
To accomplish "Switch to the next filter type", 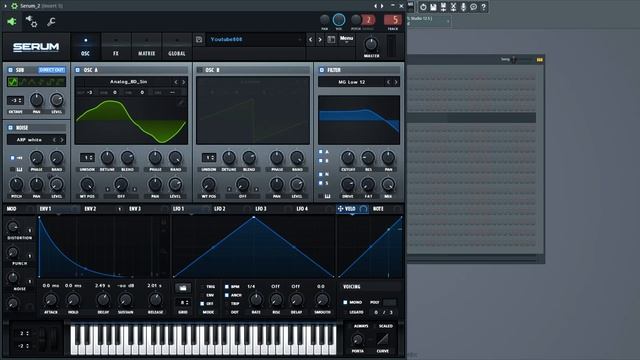I will coord(396,82).
